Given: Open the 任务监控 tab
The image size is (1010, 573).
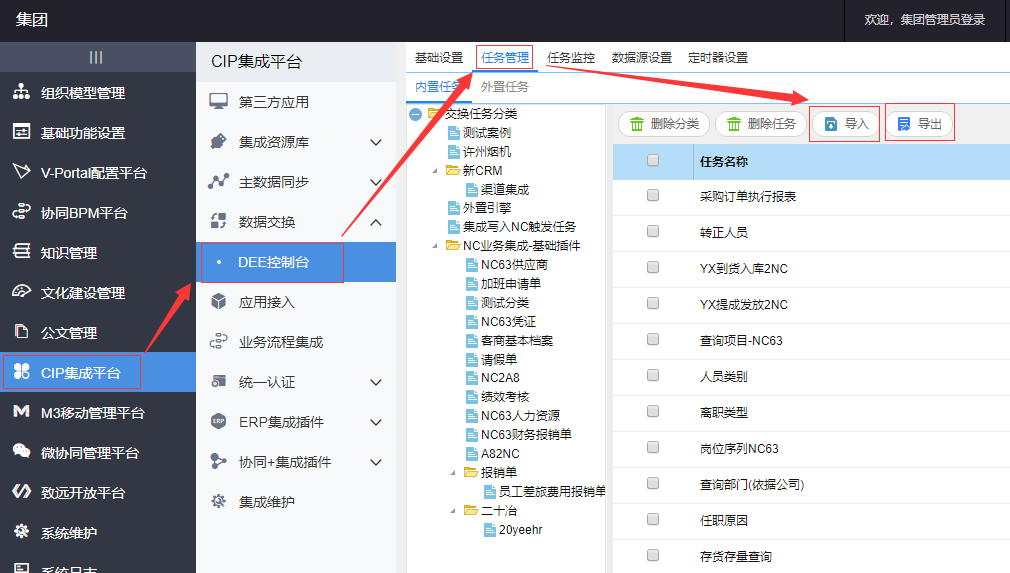Looking at the screenshot, I should [x=571, y=58].
